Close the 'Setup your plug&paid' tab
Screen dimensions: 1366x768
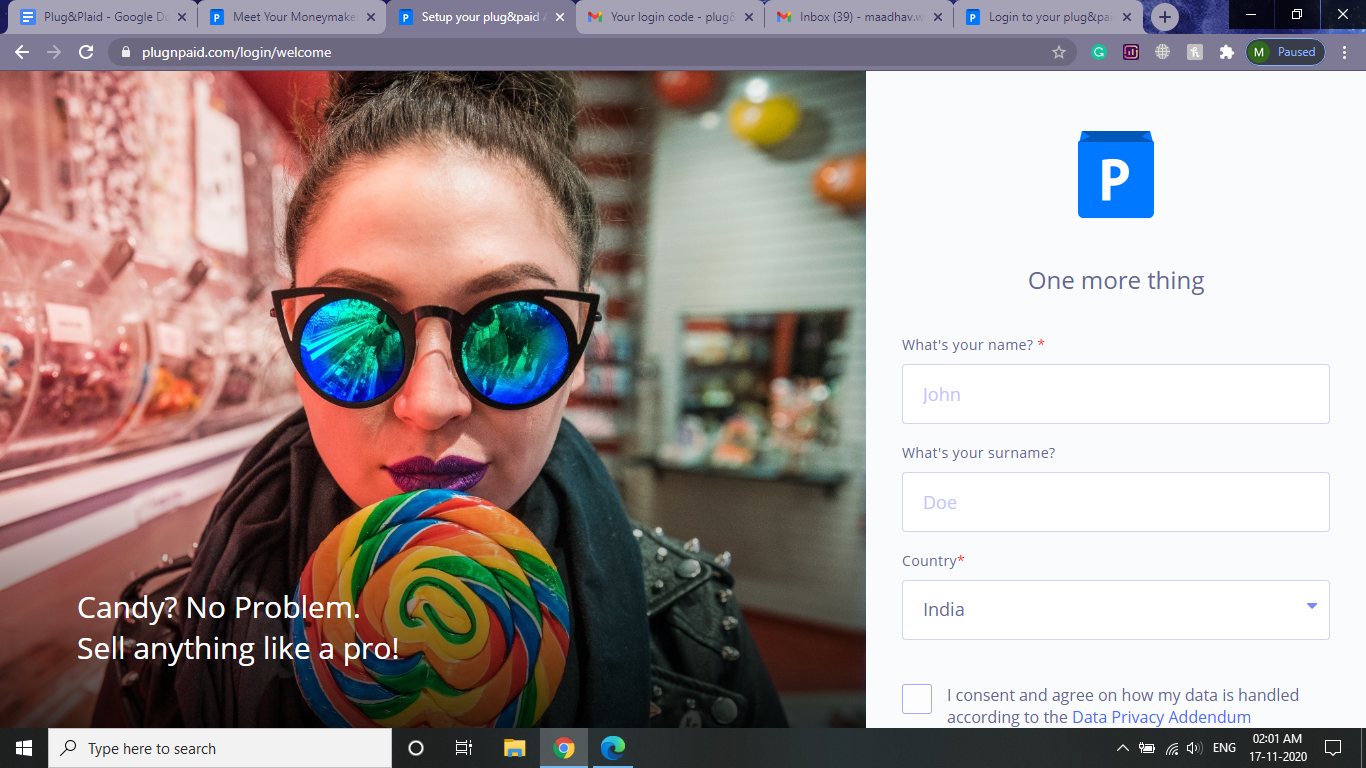(560, 17)
